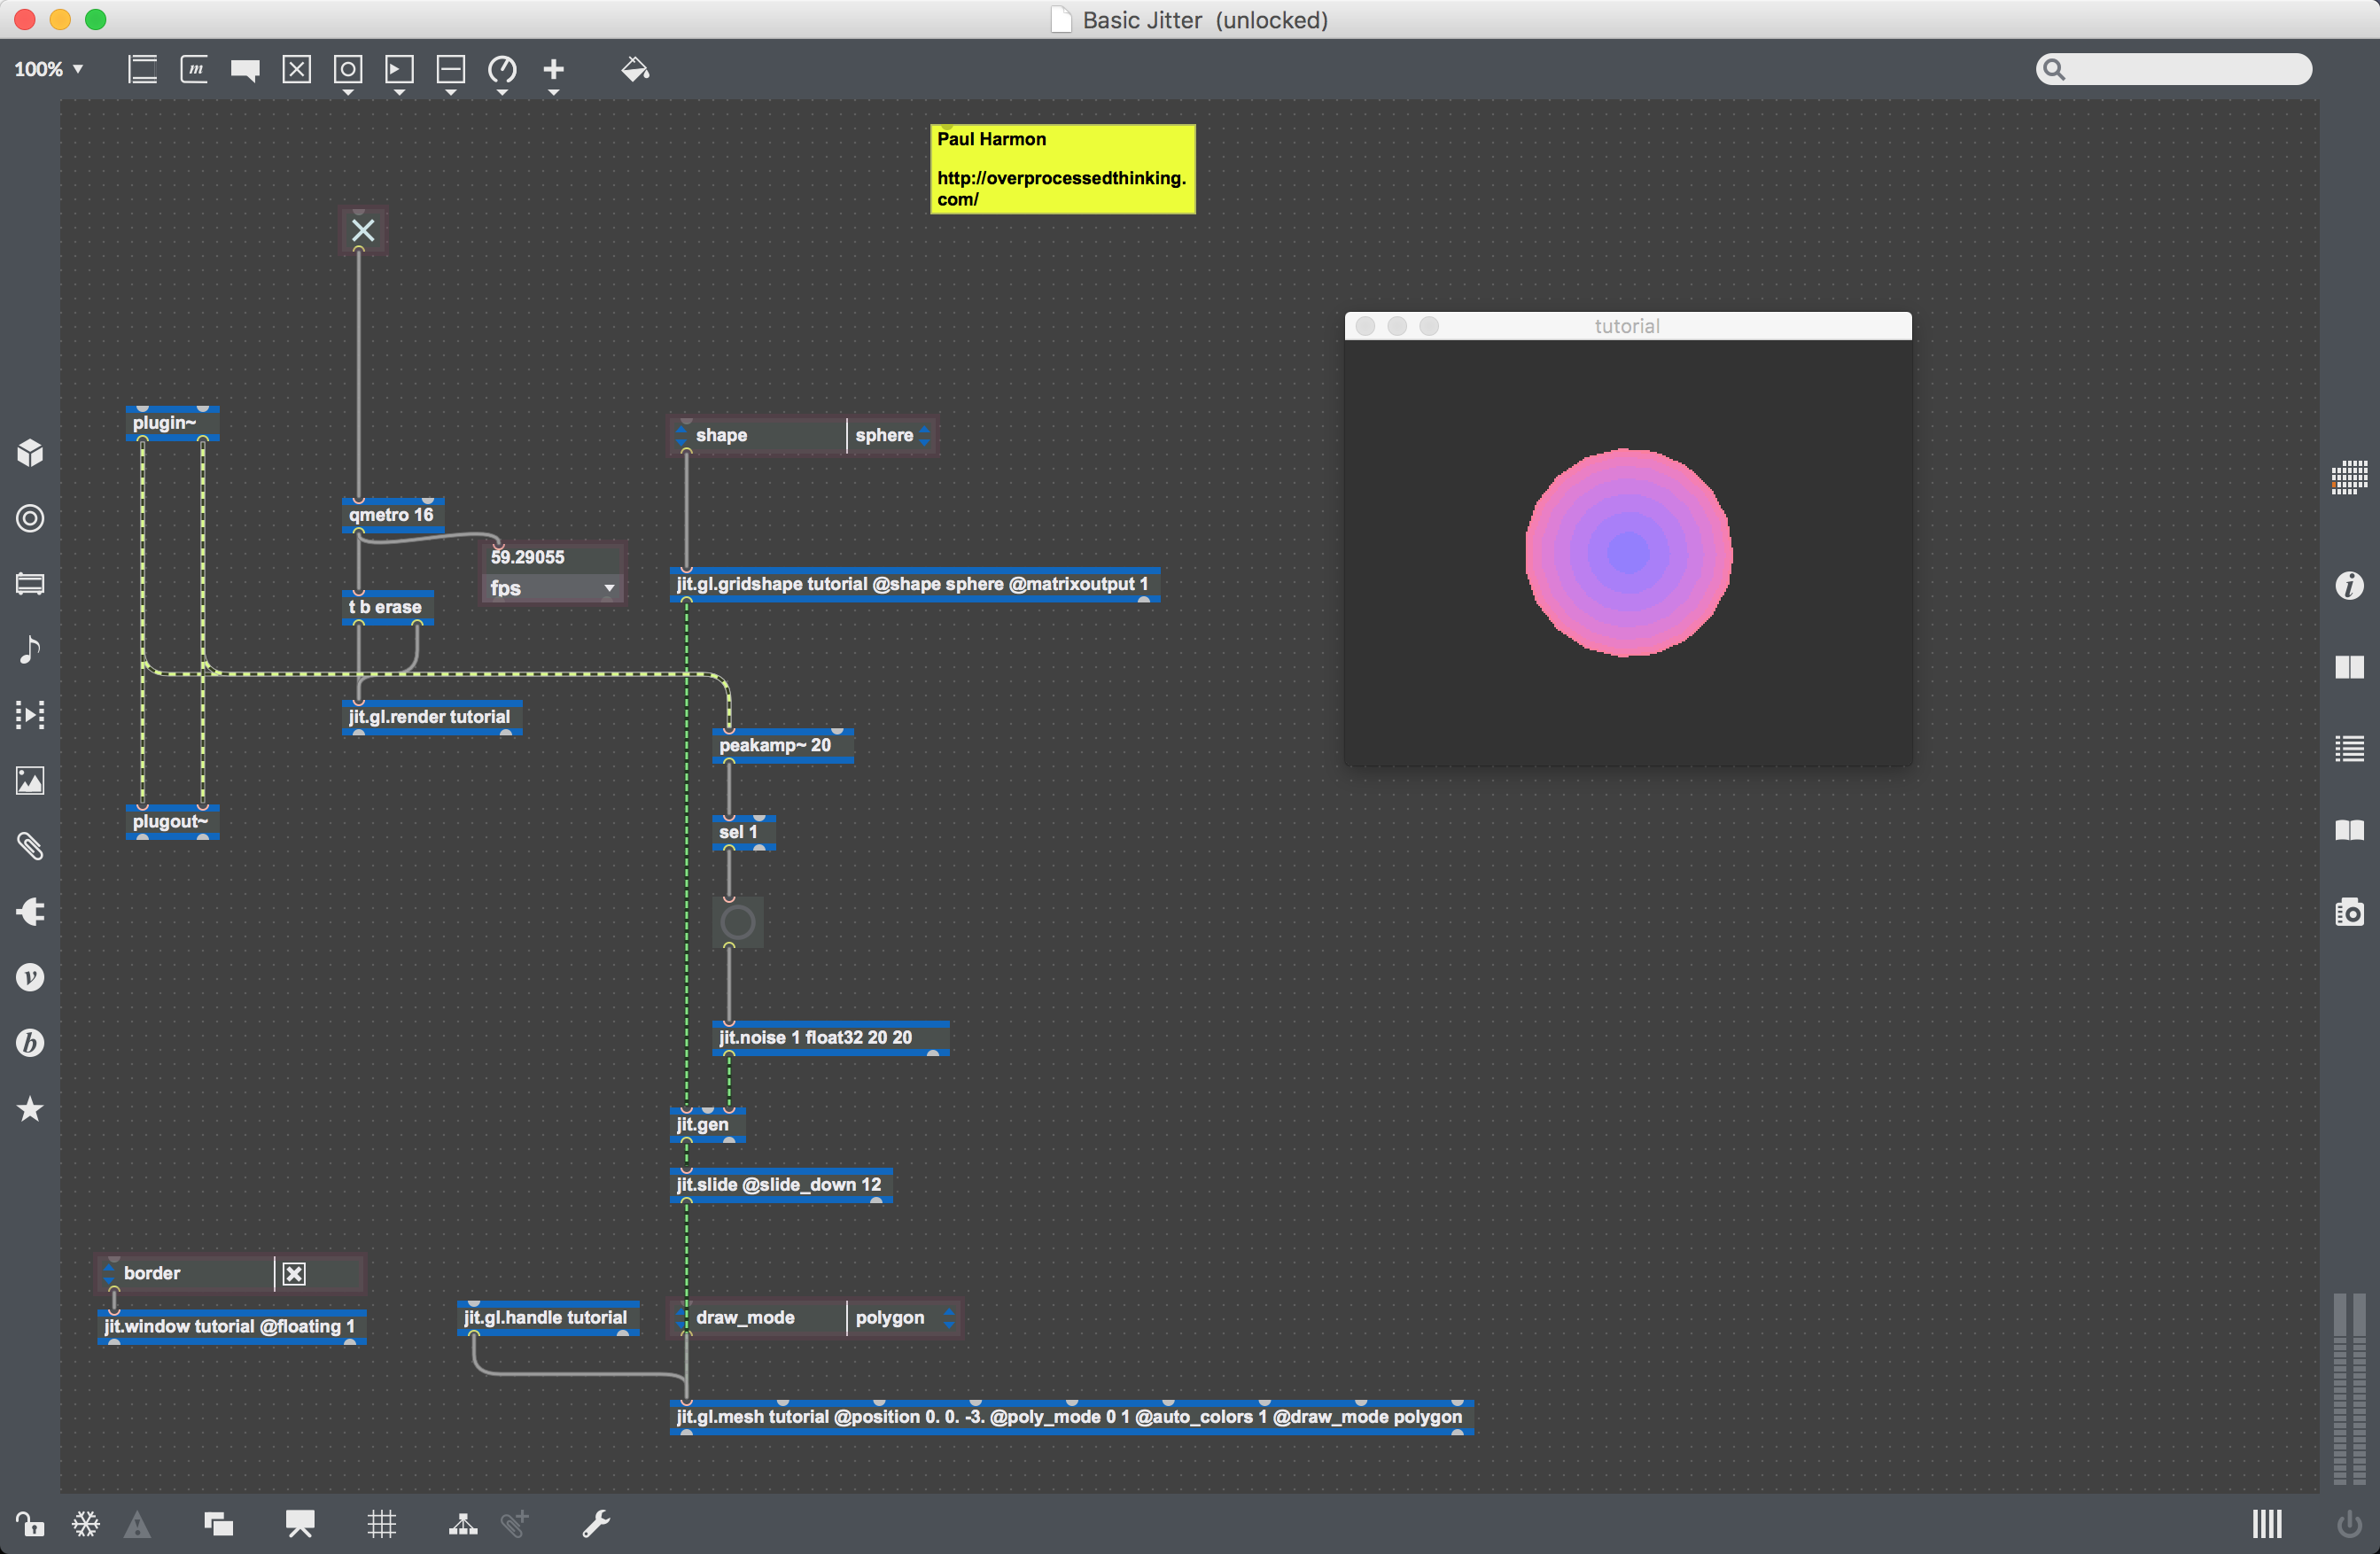Screen dimensions: 2380x1554
Task: Open the patcher inspector wrench icon
Action: point(596,1524)
